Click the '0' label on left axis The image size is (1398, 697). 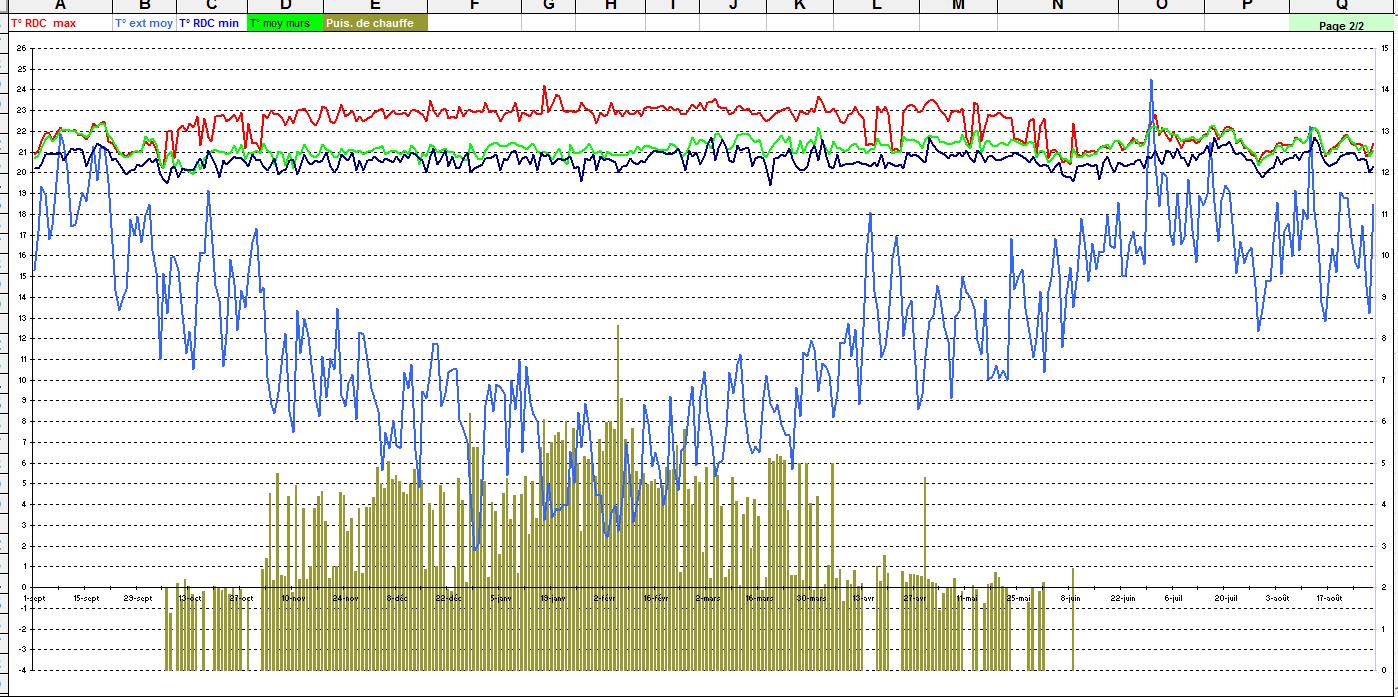[24, 587]
